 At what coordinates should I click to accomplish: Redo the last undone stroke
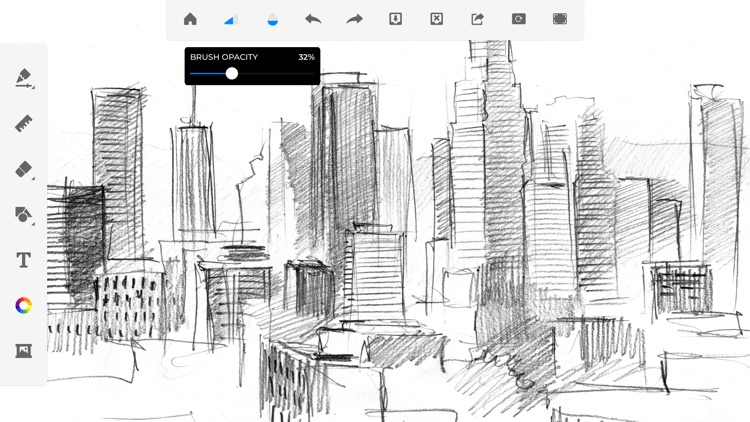point(354,19)
